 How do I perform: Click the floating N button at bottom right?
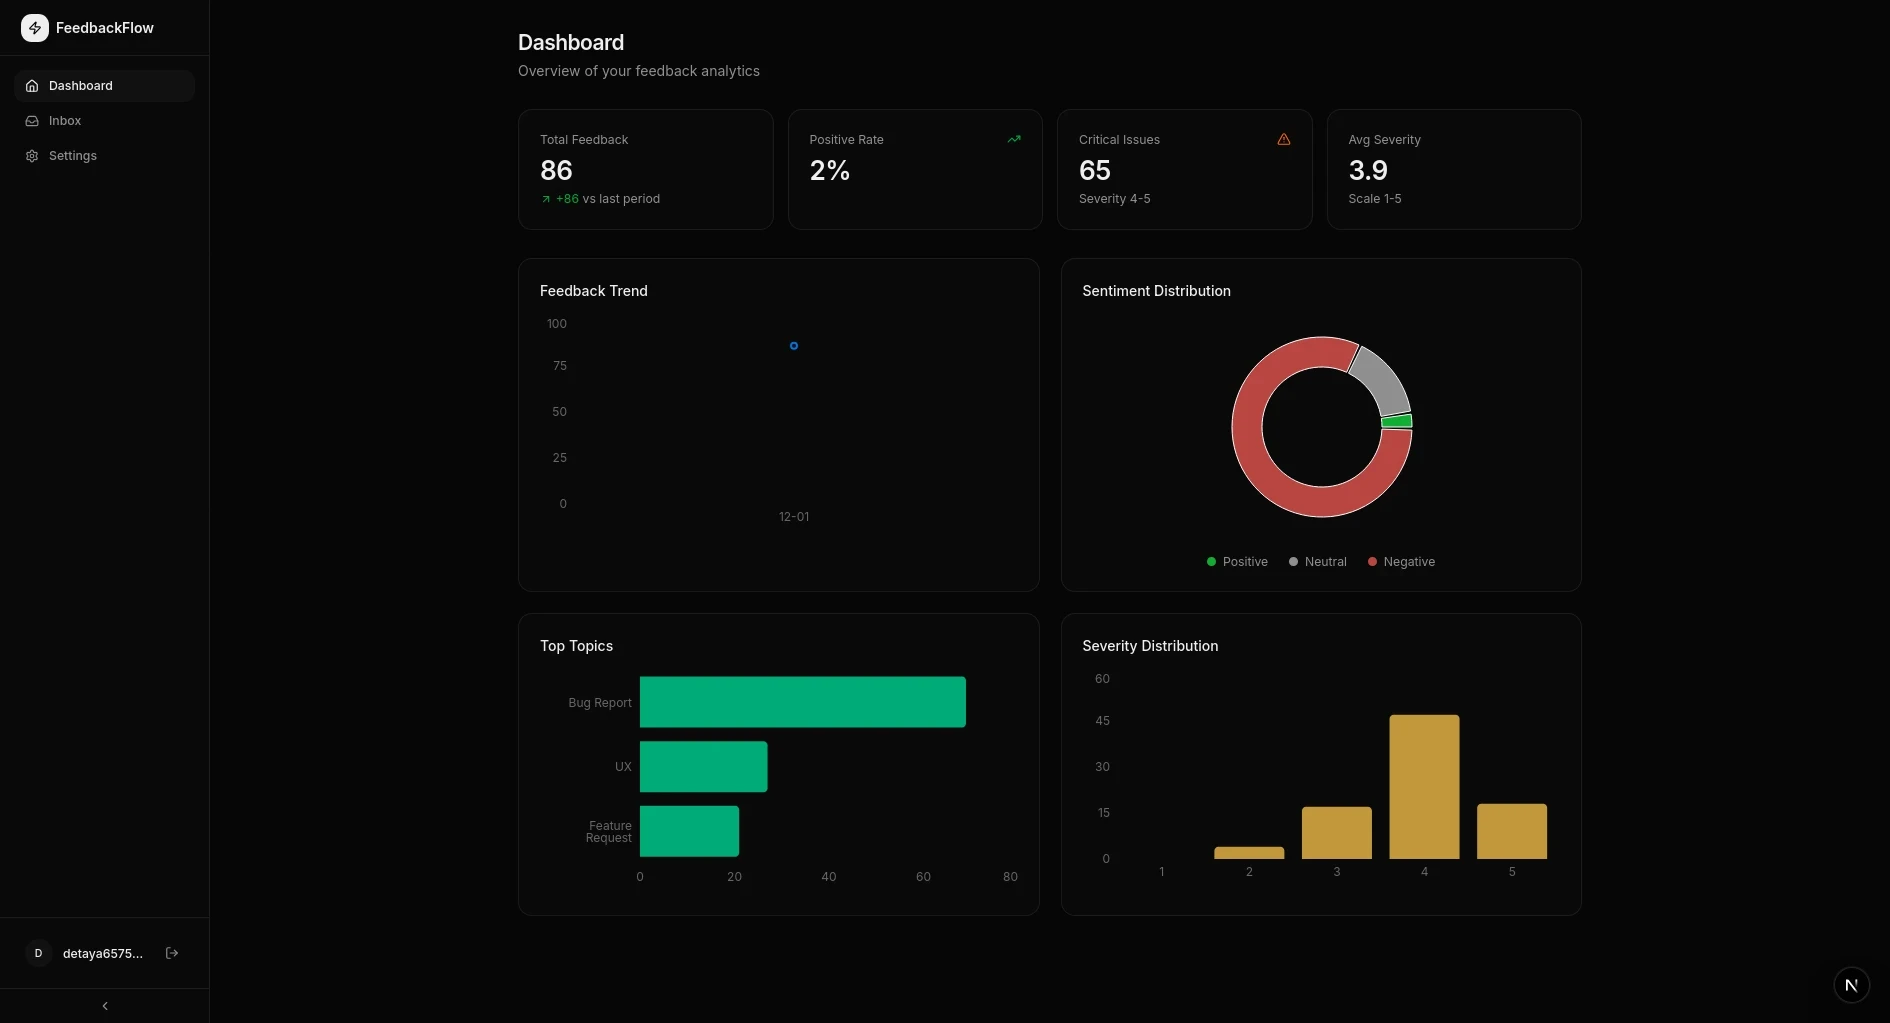(1851, 985)
